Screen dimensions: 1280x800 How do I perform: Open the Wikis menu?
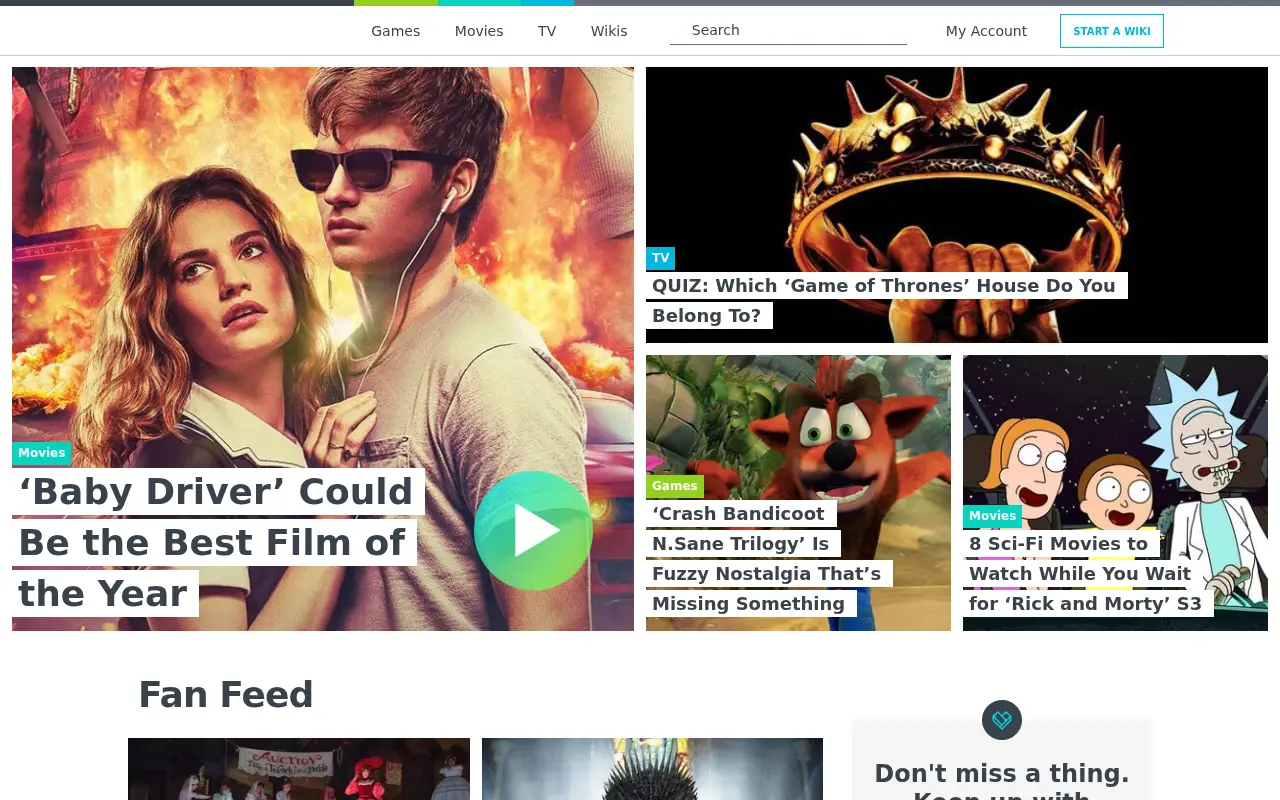tap(609, 31)
